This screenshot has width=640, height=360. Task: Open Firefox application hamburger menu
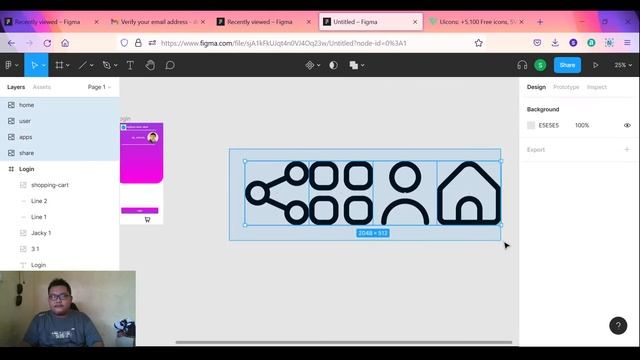627,42
